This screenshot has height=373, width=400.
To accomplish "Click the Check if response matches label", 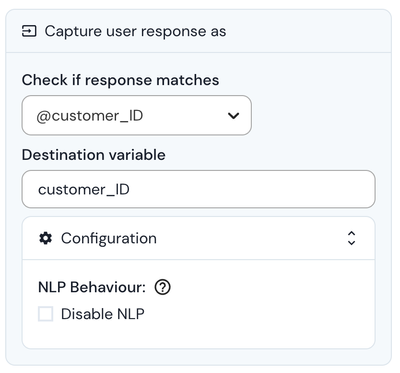I will (x=120, y=80).
